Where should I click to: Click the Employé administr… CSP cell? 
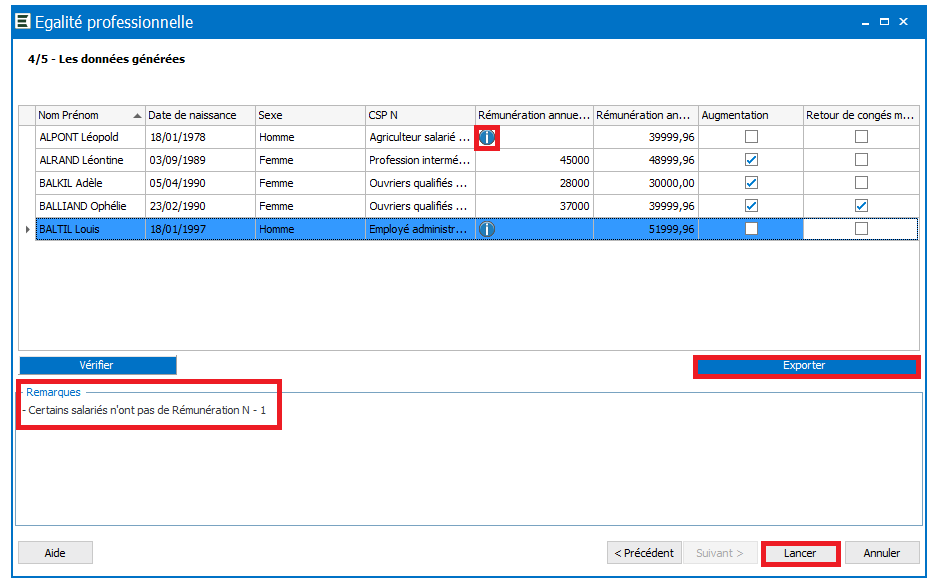(420, 229)
